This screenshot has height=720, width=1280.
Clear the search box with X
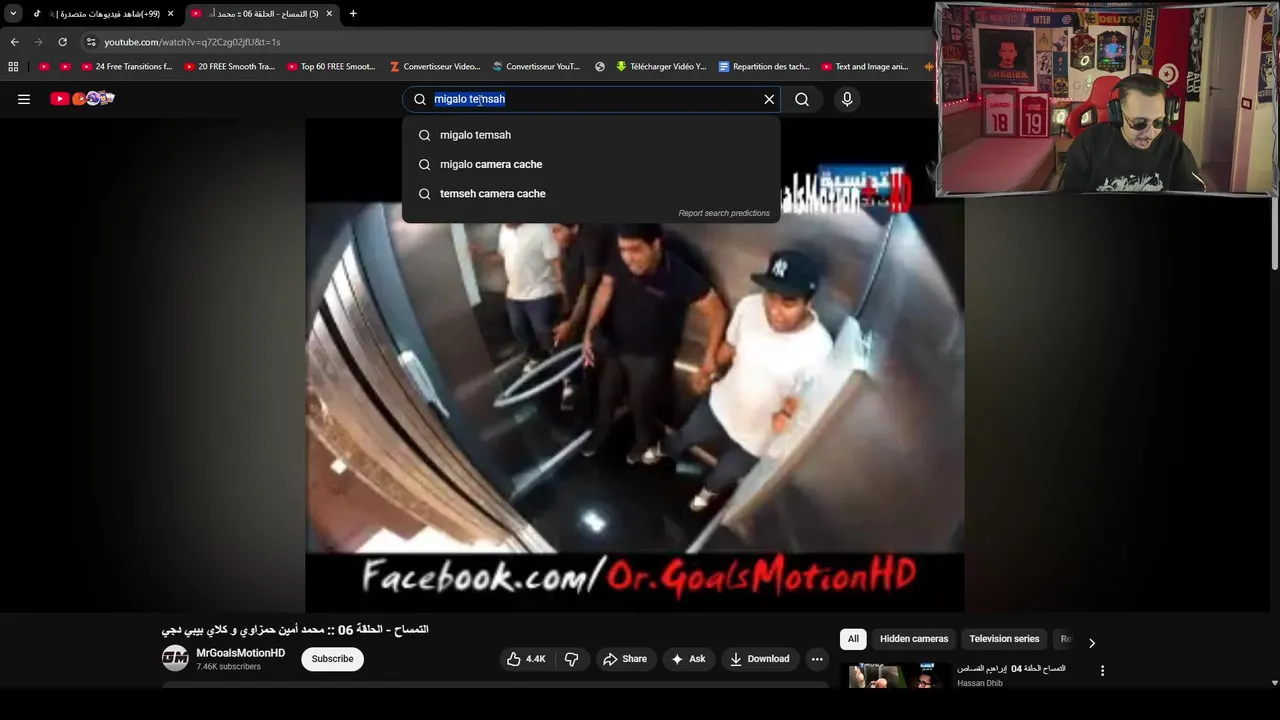(769, 99)
